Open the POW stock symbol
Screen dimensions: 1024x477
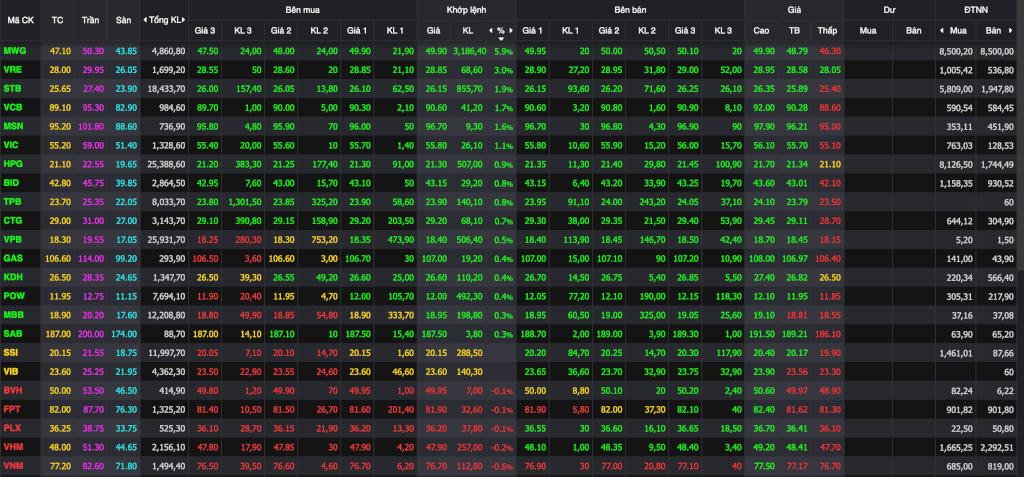[13, 296]
